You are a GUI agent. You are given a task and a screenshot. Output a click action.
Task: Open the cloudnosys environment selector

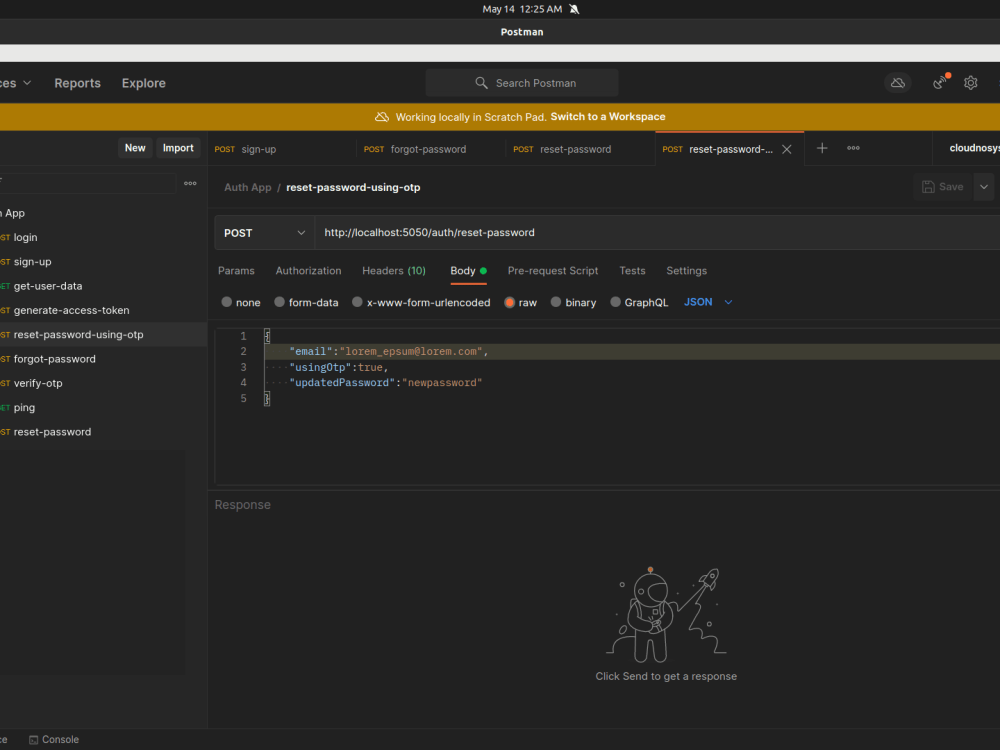coord(973,148)
